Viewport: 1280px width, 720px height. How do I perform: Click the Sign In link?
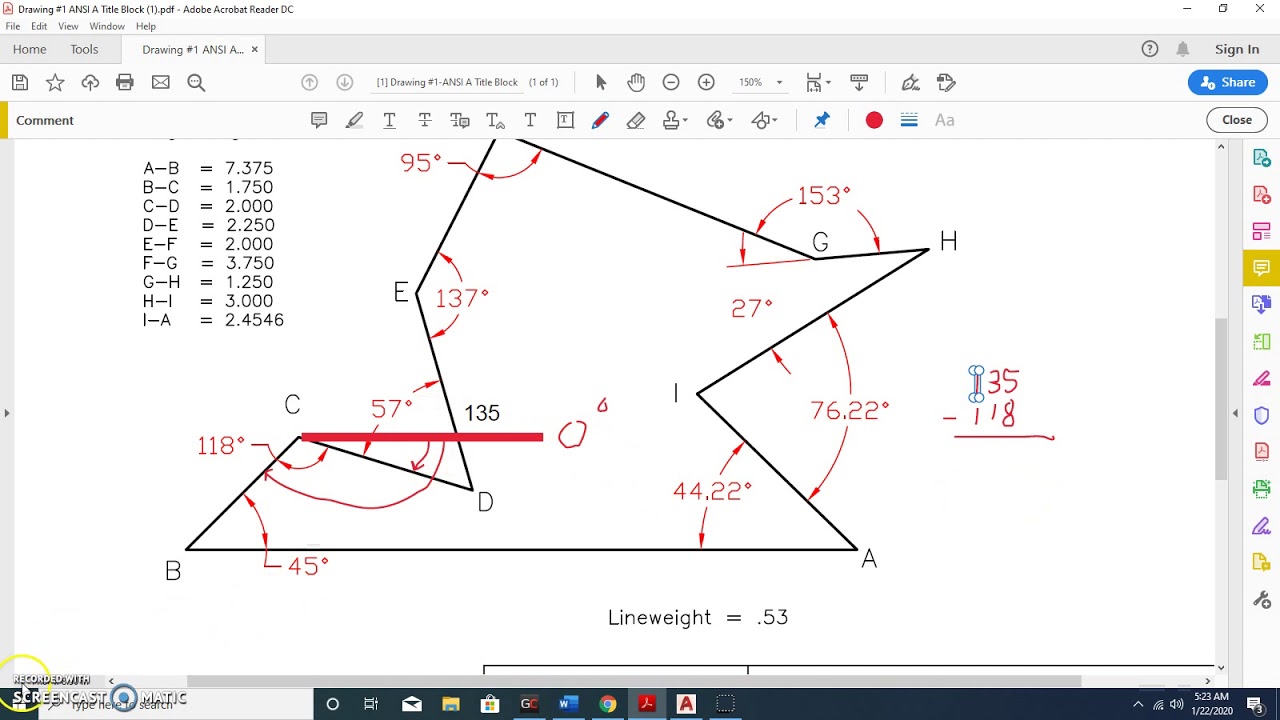[1237, 49]
